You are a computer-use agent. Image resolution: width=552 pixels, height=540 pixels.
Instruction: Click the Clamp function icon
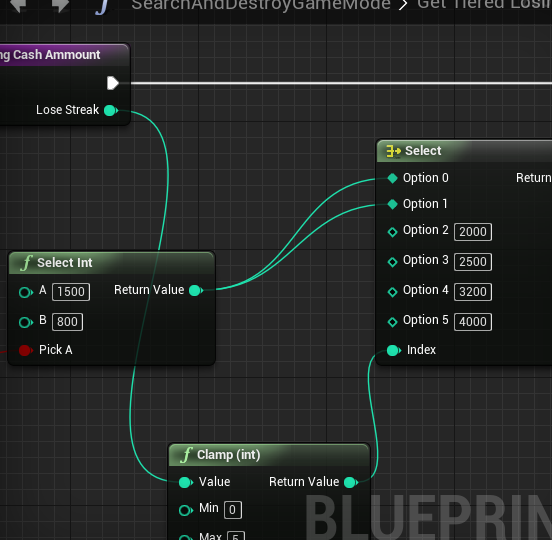point(187,455)
